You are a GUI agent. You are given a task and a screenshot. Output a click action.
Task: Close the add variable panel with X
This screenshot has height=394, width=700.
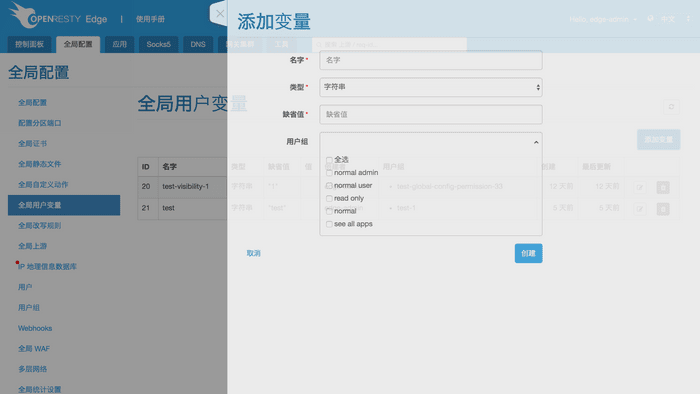(220, 13)
